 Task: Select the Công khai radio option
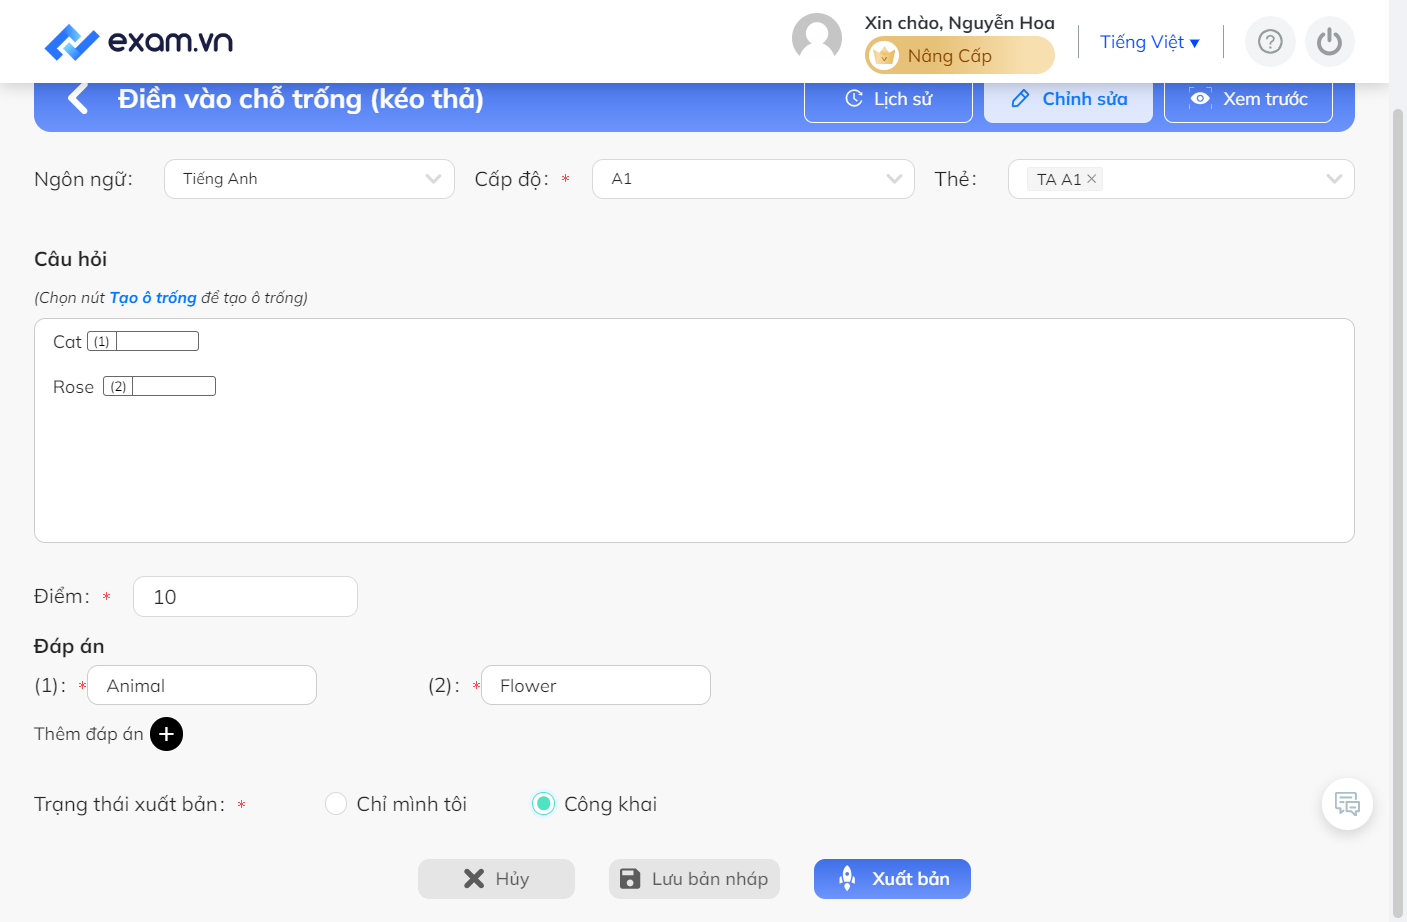pos(543,804)
